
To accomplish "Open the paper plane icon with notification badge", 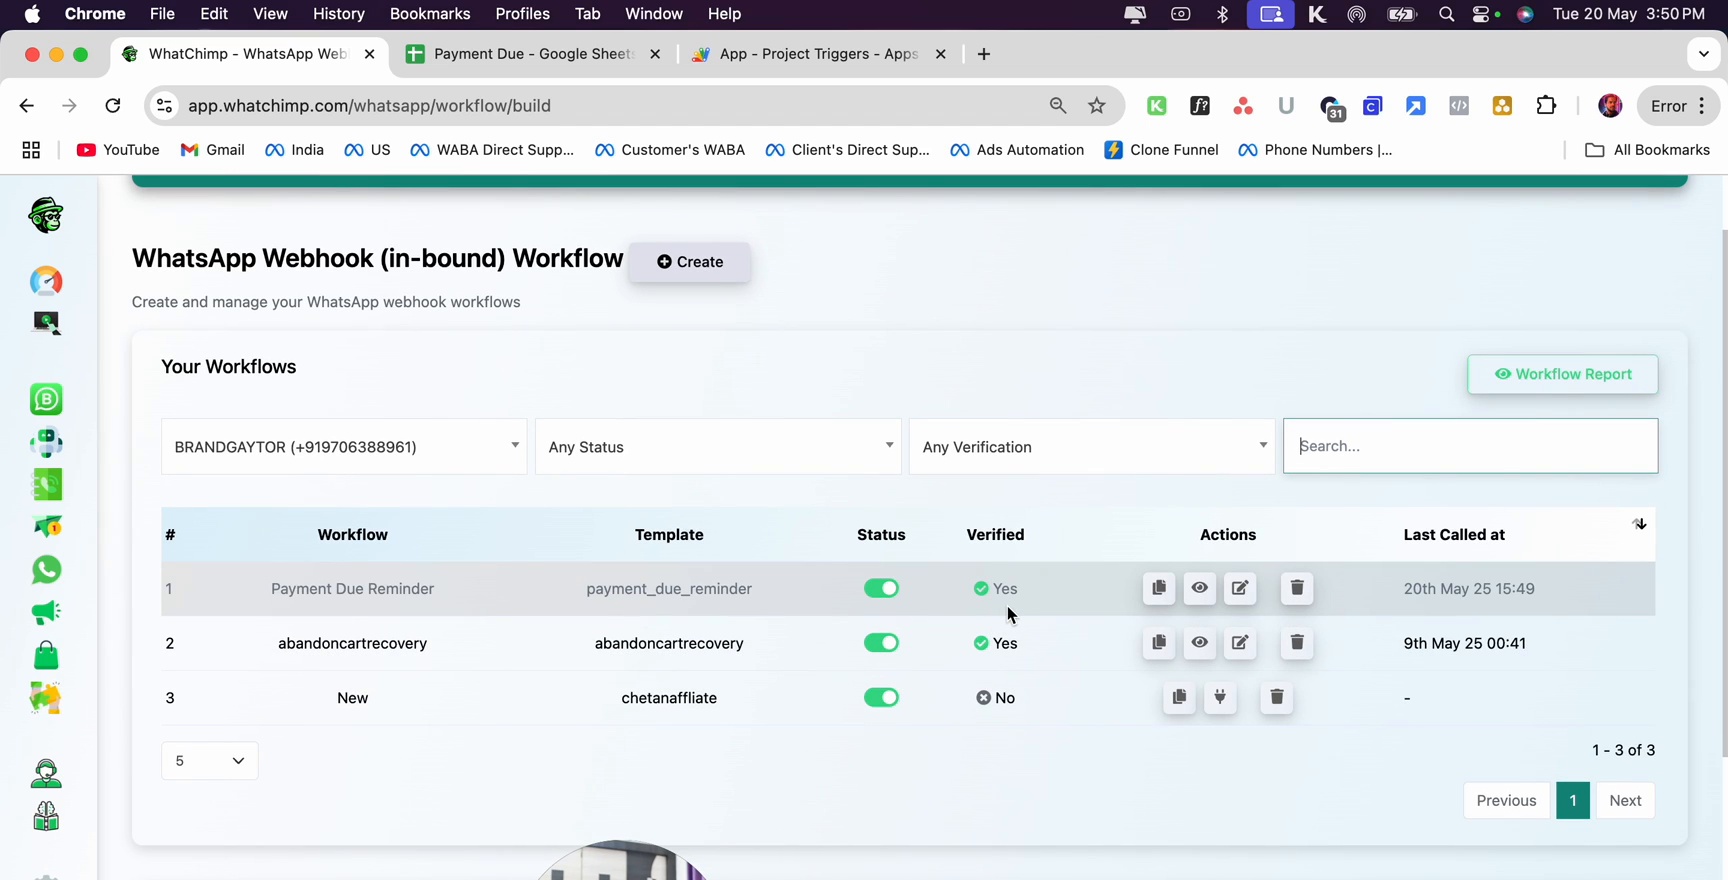I will coord(46,526).
